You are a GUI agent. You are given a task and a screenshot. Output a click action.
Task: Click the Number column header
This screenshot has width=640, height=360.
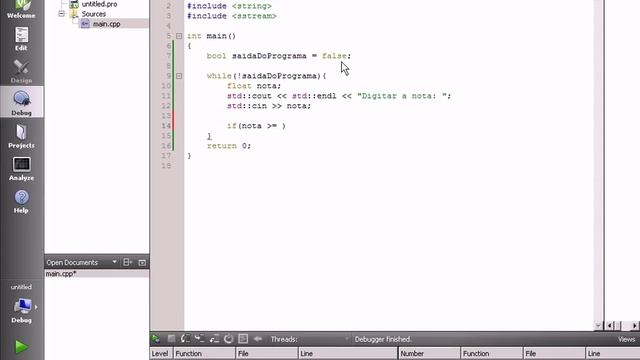(429, 353)
